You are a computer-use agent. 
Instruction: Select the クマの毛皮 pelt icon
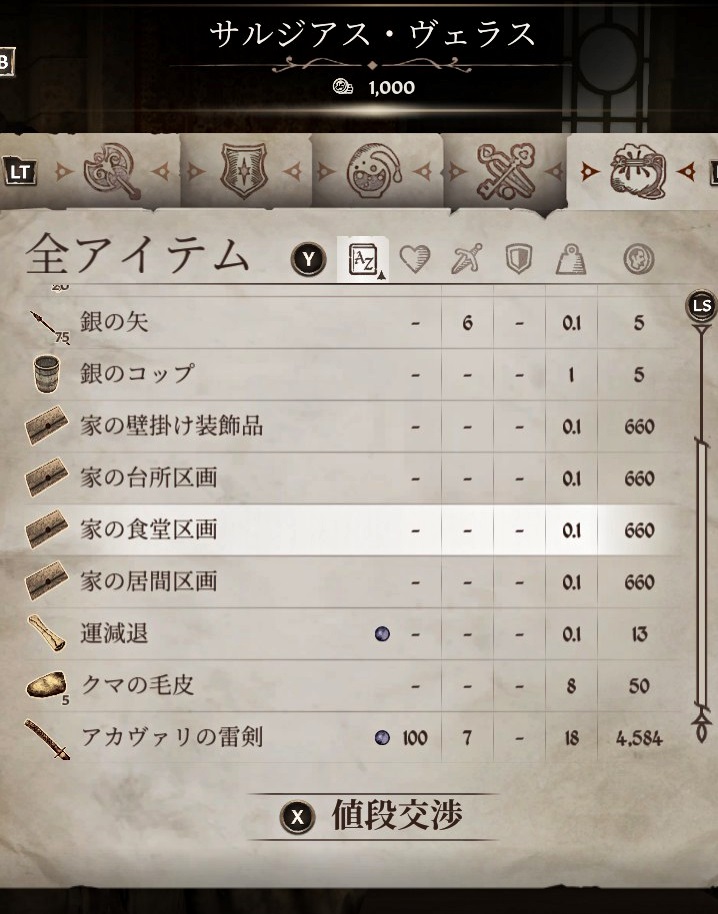(x=47, y=686)
